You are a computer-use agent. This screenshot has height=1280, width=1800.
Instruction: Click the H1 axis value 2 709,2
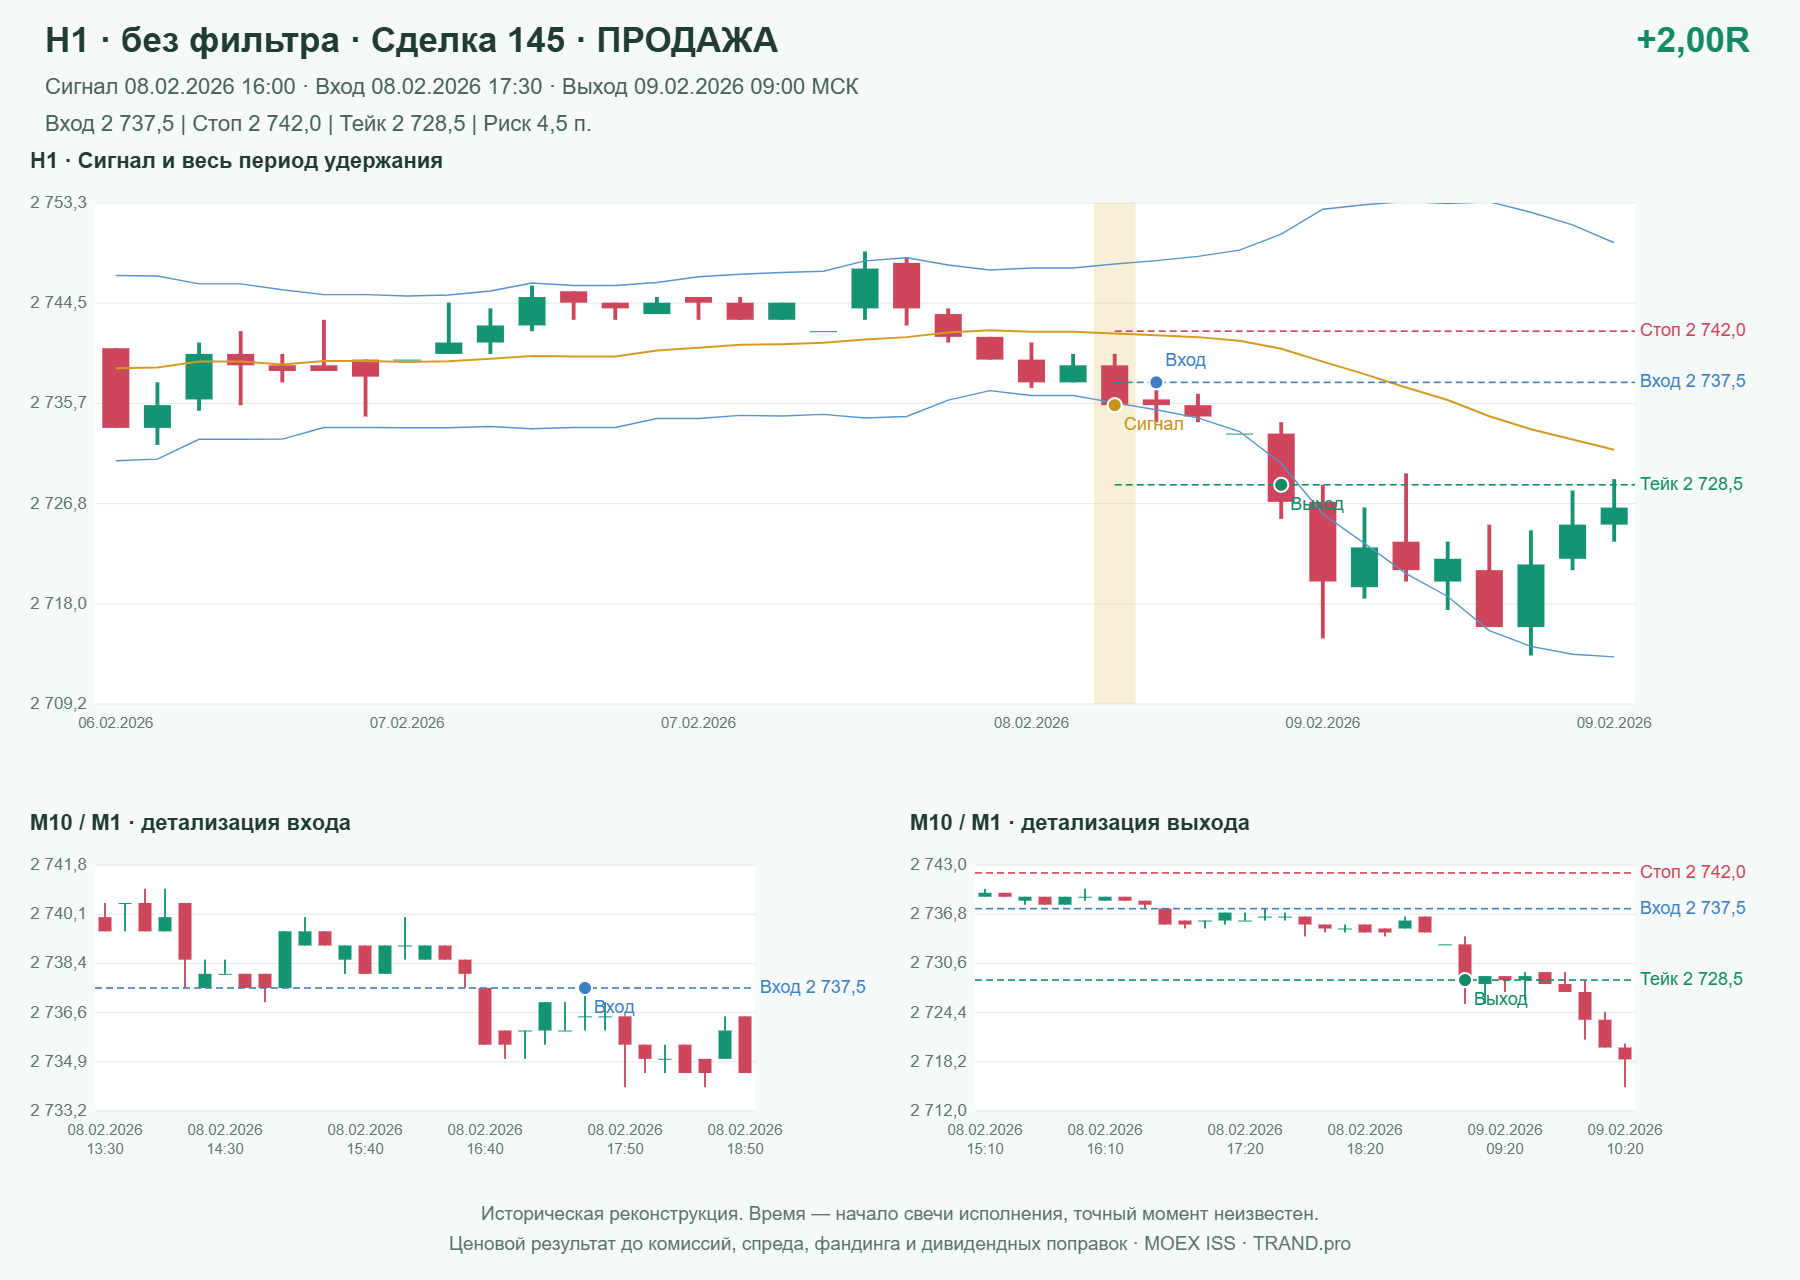click(58, 704)
